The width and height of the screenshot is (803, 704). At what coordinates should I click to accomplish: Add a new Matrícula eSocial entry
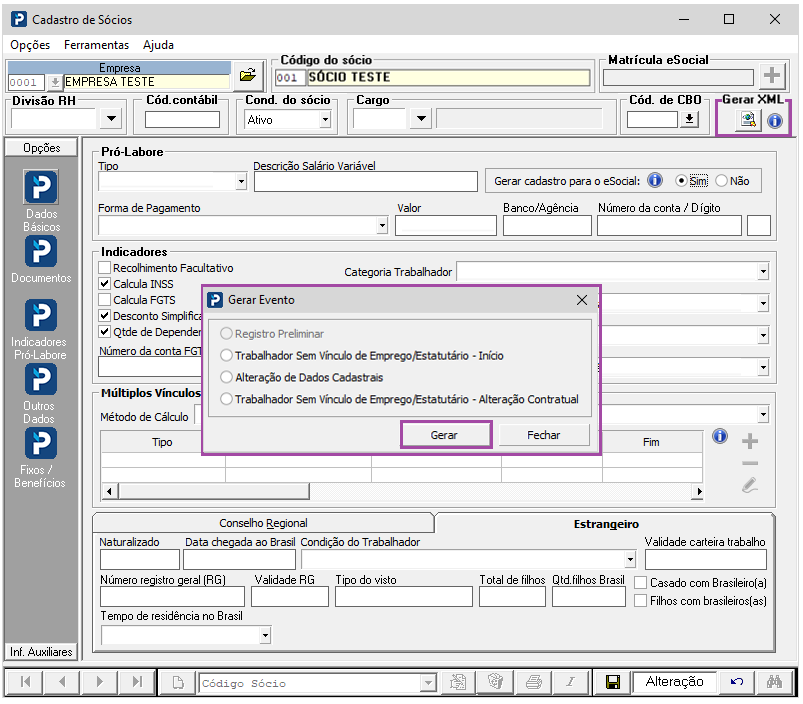point(772,76)
